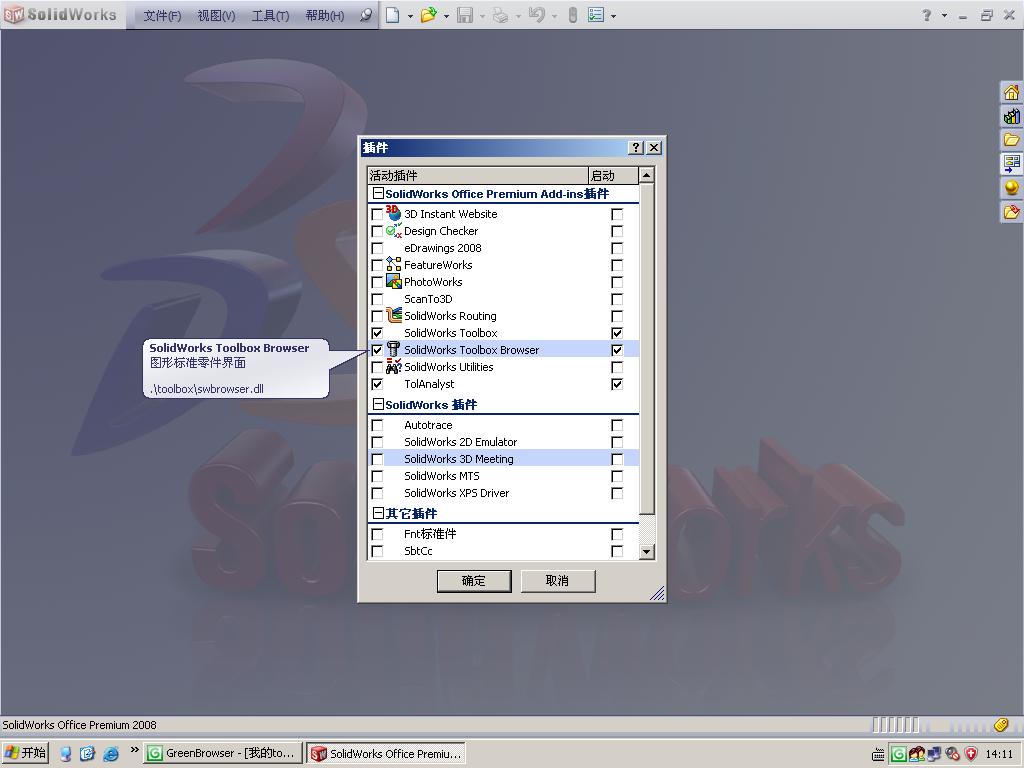Click the Rebuild traffic-light icon
This screenshot has height=768, width=1024.
click(573, 15)
